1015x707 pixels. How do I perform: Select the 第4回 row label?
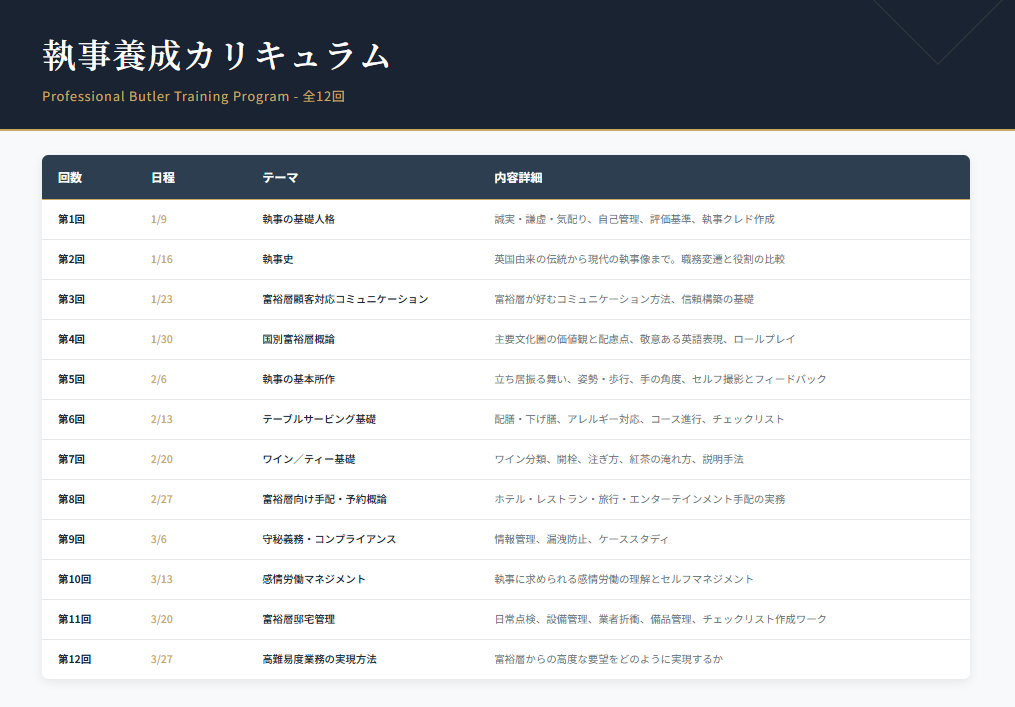71,339
